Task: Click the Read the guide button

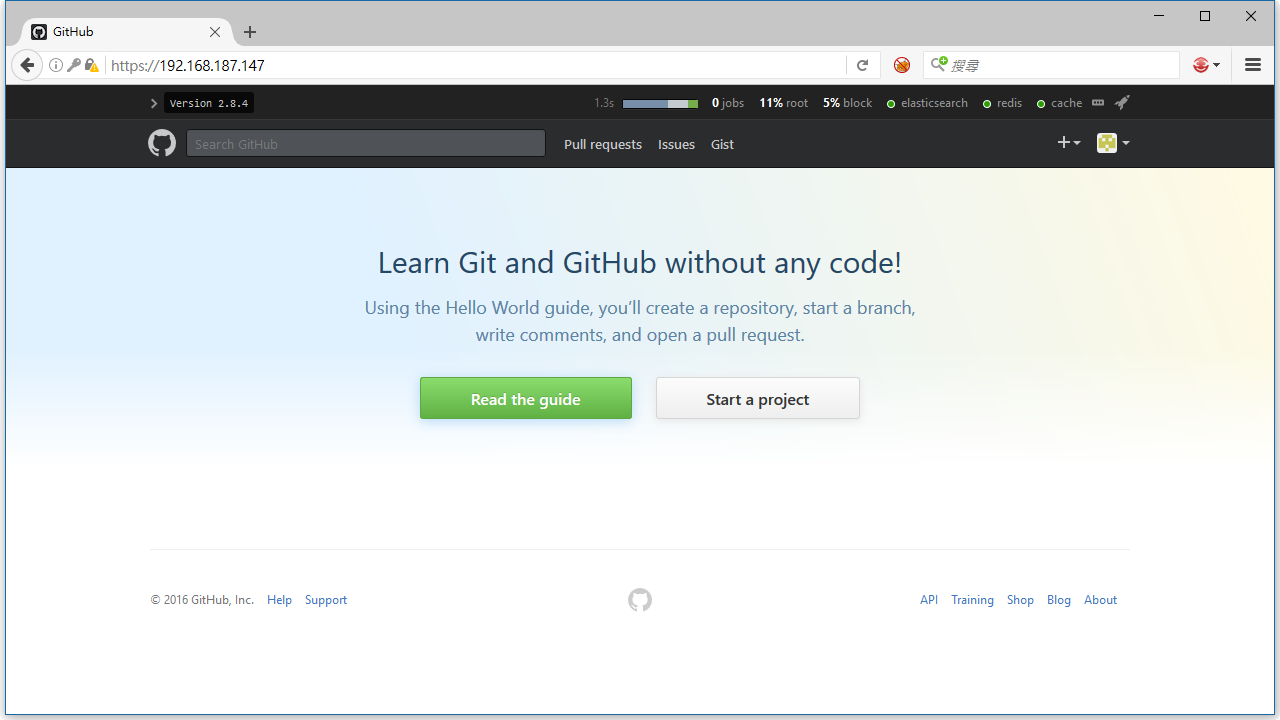Action: pos(525,398)
